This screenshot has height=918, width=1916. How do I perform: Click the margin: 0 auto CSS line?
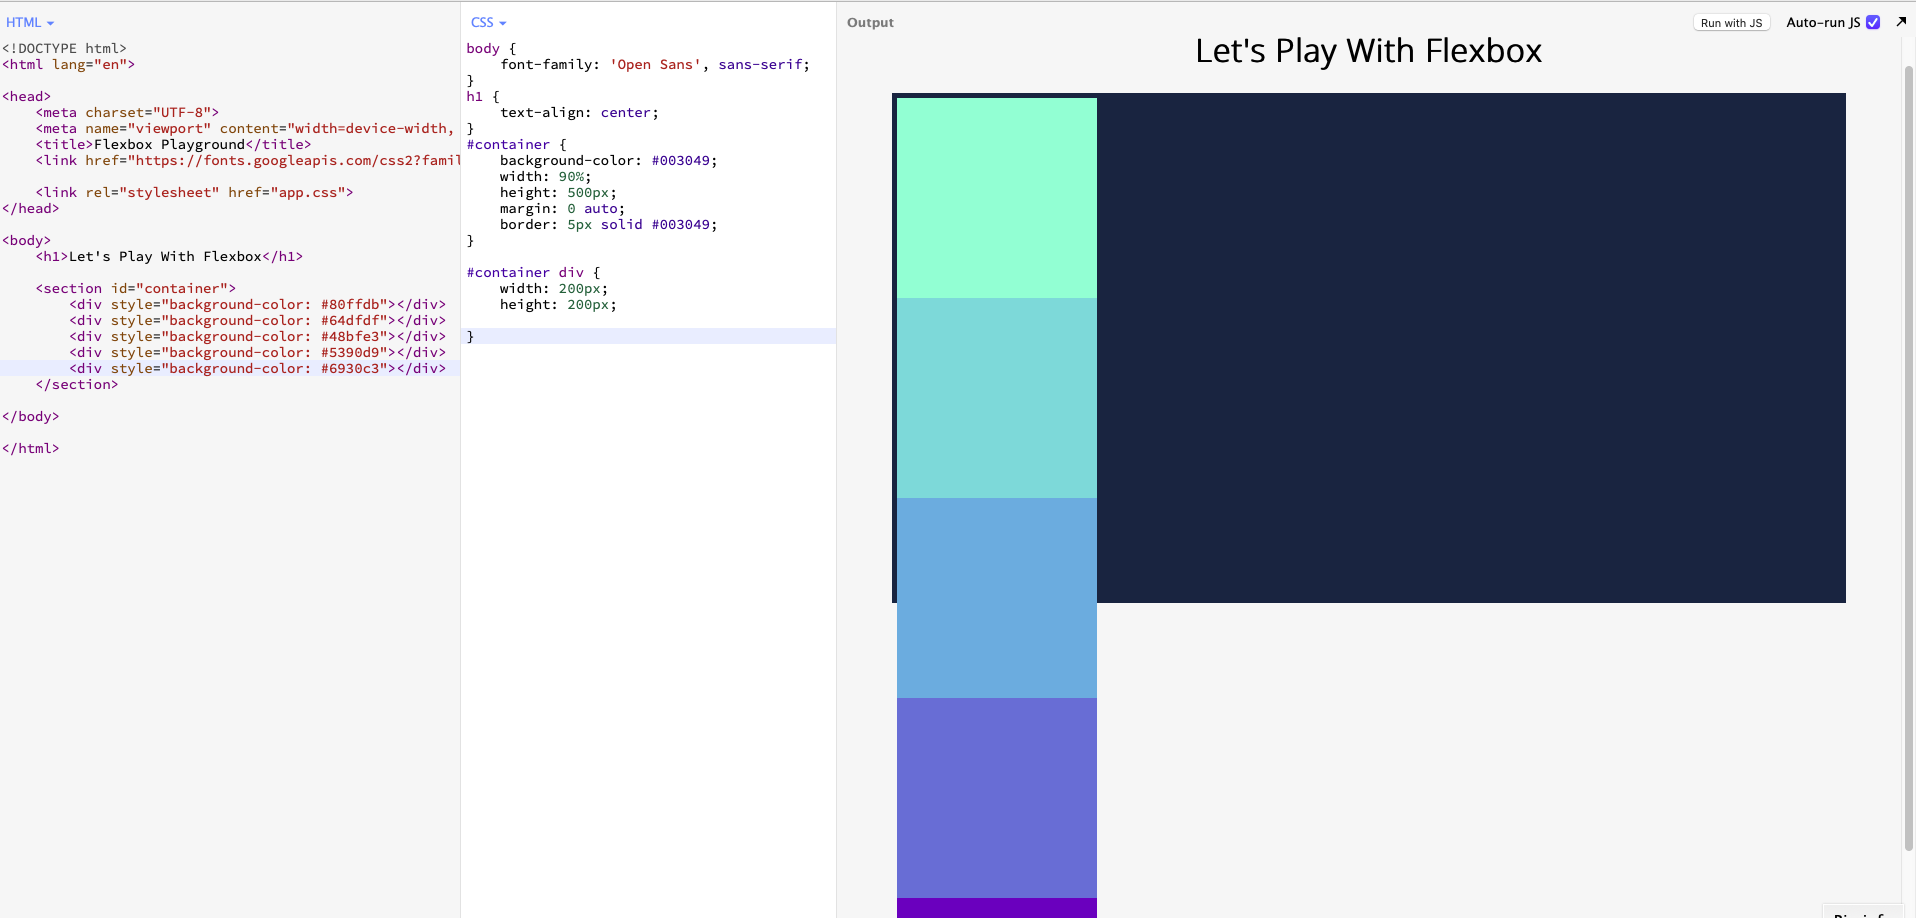pos(562,208)
